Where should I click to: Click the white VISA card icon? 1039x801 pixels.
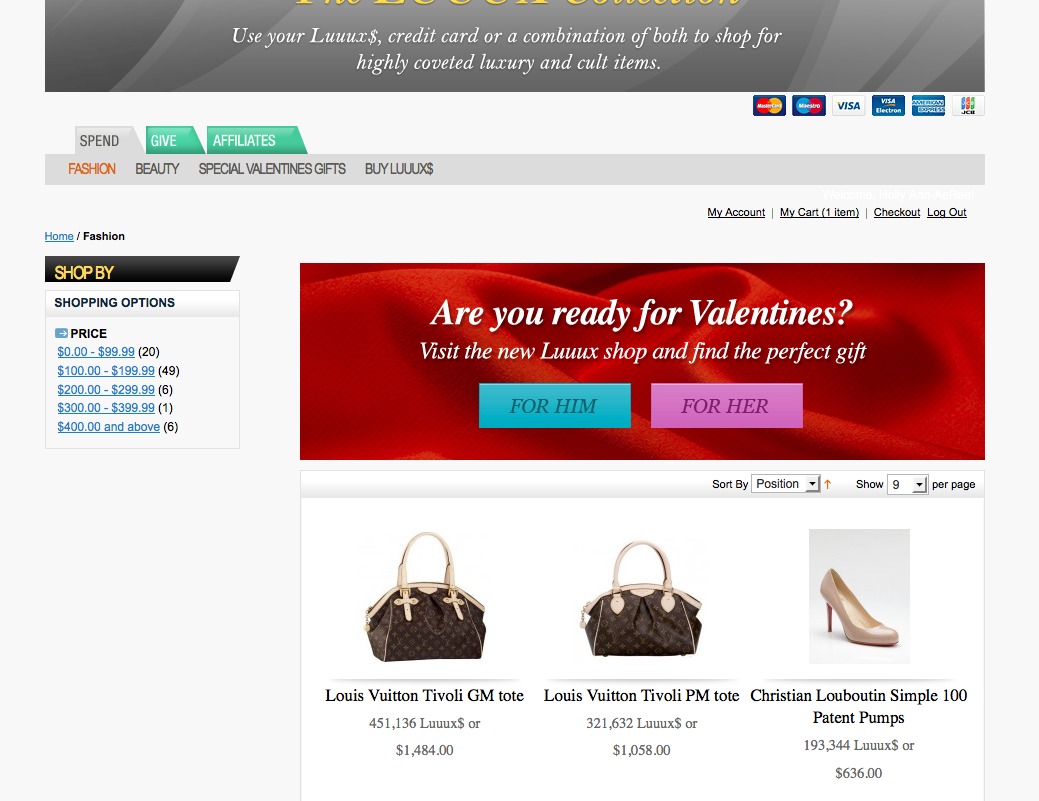click(x=848, y=105)
